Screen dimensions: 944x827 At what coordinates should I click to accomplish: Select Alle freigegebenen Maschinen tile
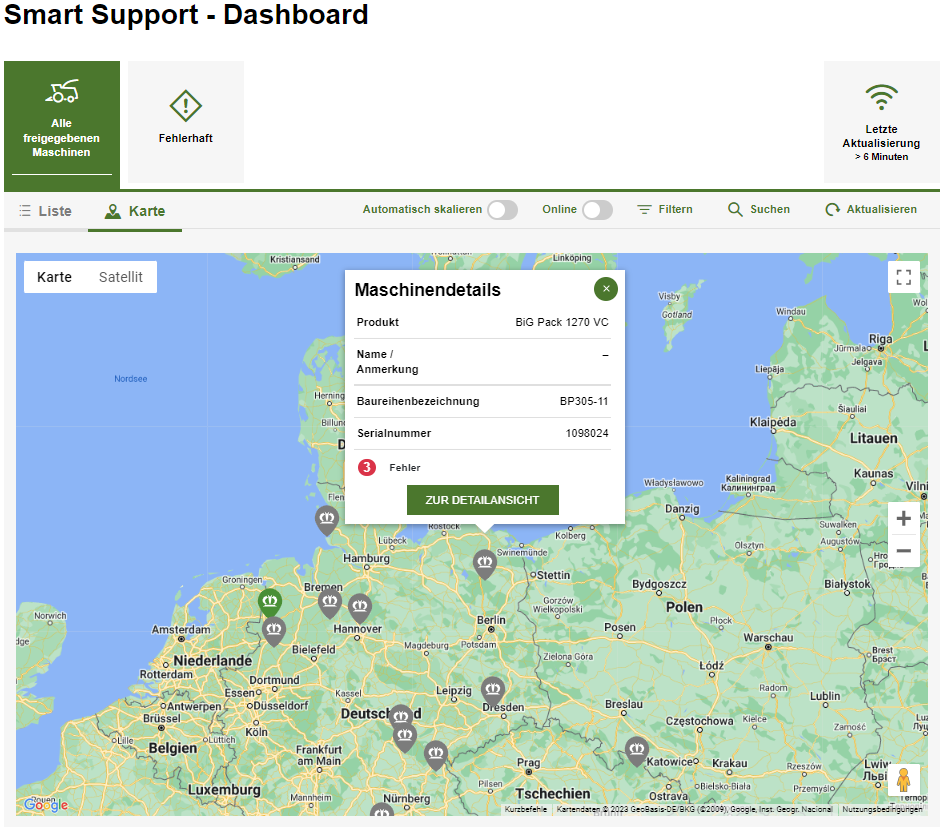coord(62,122)
